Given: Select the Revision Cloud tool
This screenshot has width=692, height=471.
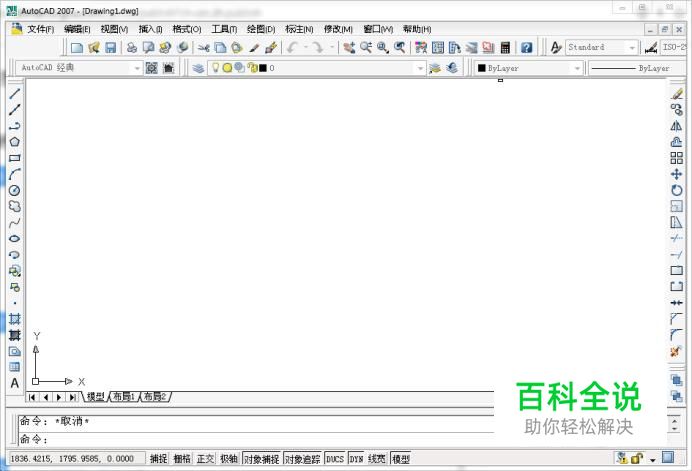Looking at the screenshot, I should pos(15,206).
